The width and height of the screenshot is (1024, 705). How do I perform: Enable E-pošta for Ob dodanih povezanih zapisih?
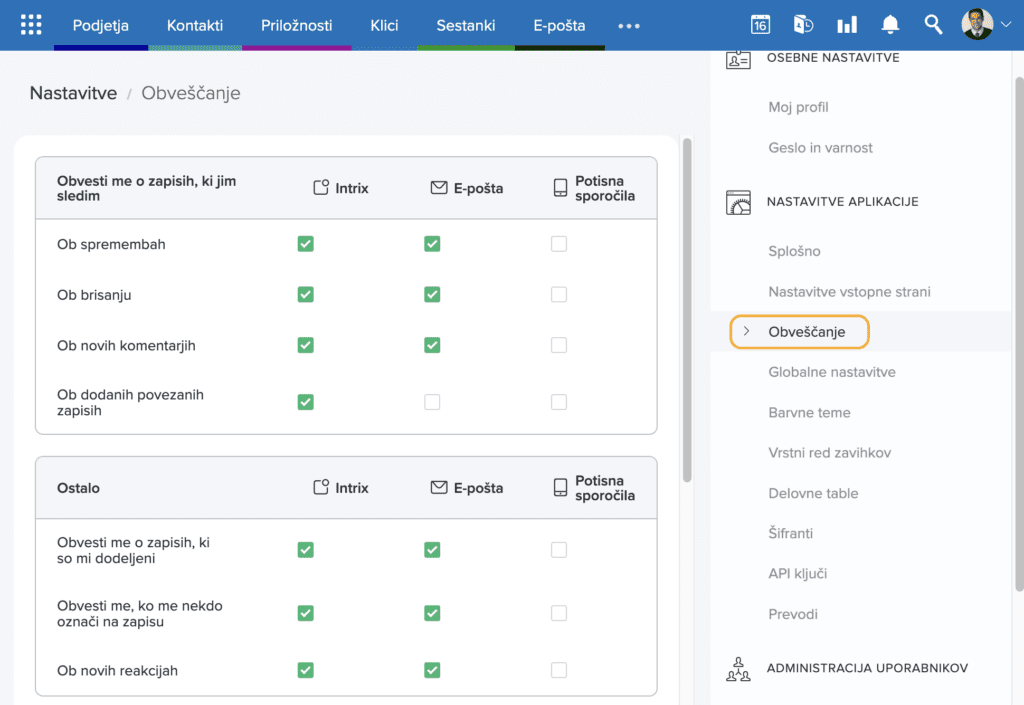432,402
